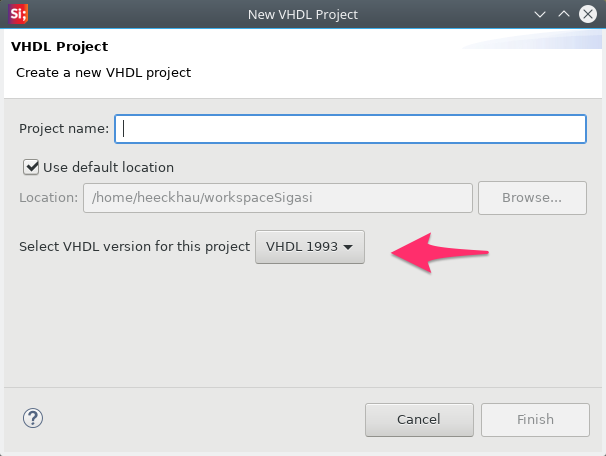The image size is (606, 456).
Task: Click the 'Use default location' label text
Action: [x=108, y=167]
